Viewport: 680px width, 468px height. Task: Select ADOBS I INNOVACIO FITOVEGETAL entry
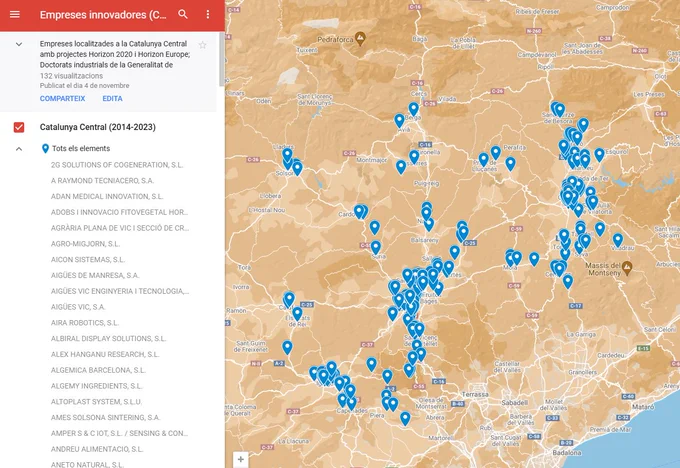[x=119, y=212]
